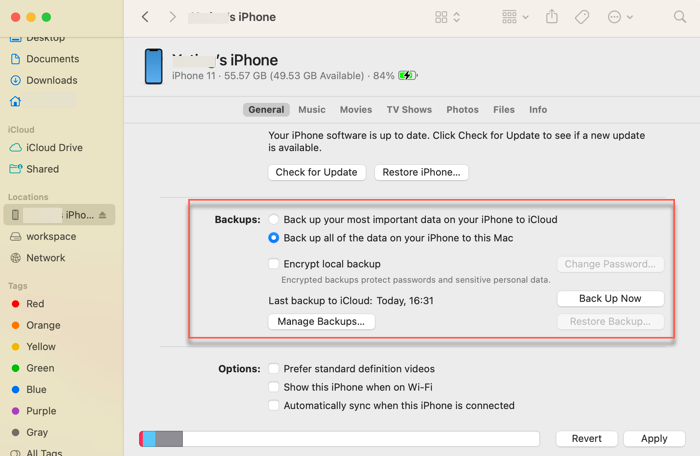Select back up to this Mac option
This screenshot has width=700, height=456.
274,238
